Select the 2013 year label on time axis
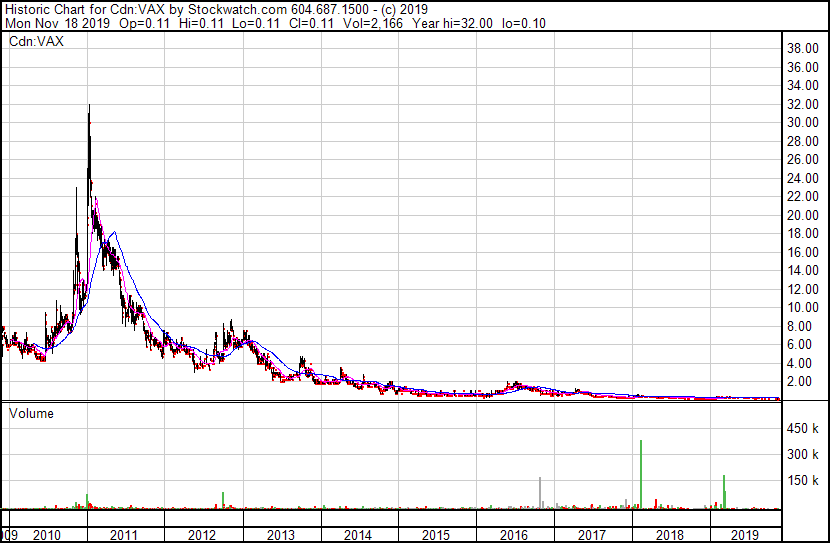This screenshot has height=543, width=830. coord(280,536)
